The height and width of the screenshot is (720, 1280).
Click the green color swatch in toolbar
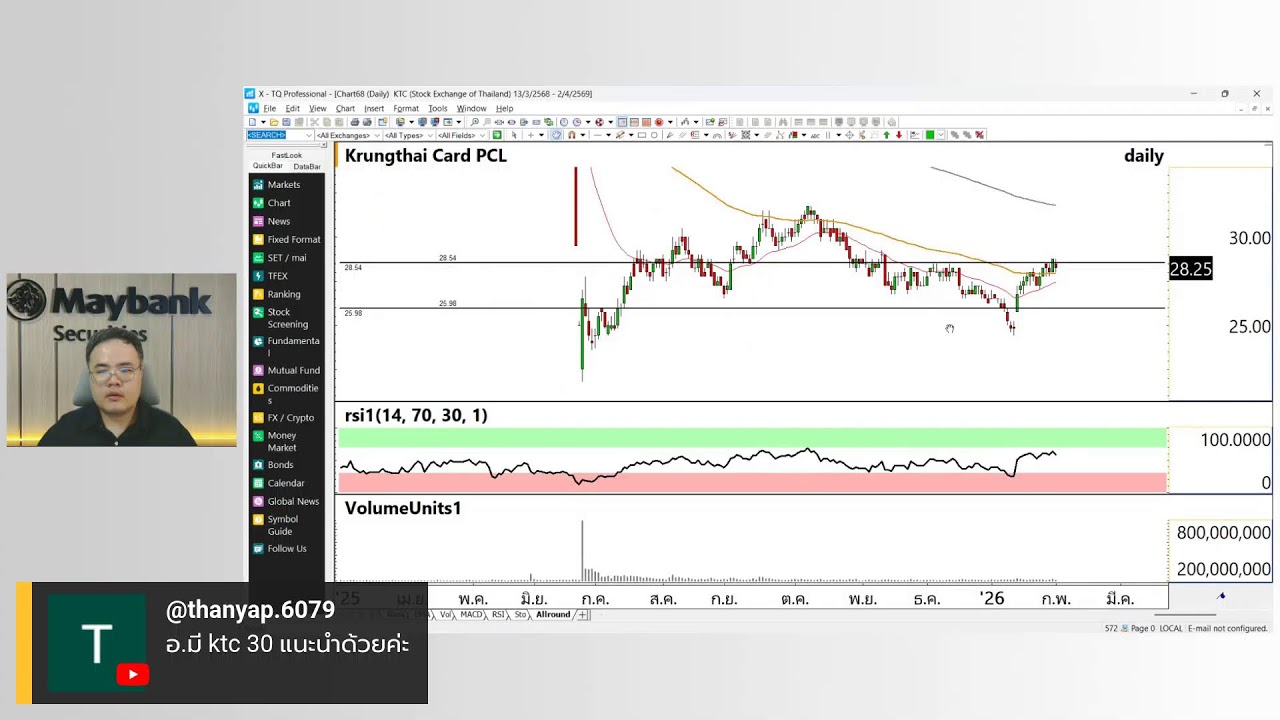pyautogui.click(x=930, y=135)
